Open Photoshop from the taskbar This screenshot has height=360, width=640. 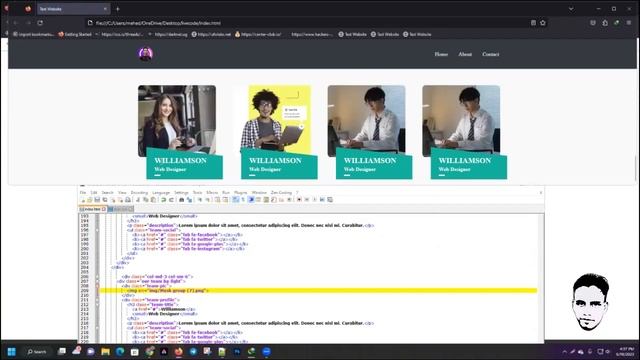(x=237, y=351)
